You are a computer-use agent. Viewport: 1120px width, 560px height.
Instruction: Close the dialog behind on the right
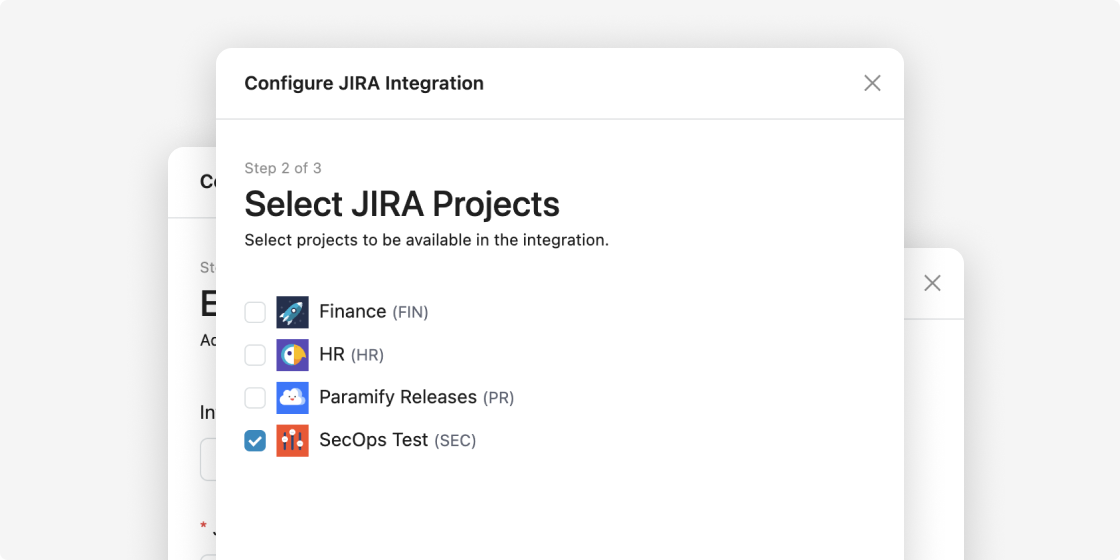click(932, 283)
